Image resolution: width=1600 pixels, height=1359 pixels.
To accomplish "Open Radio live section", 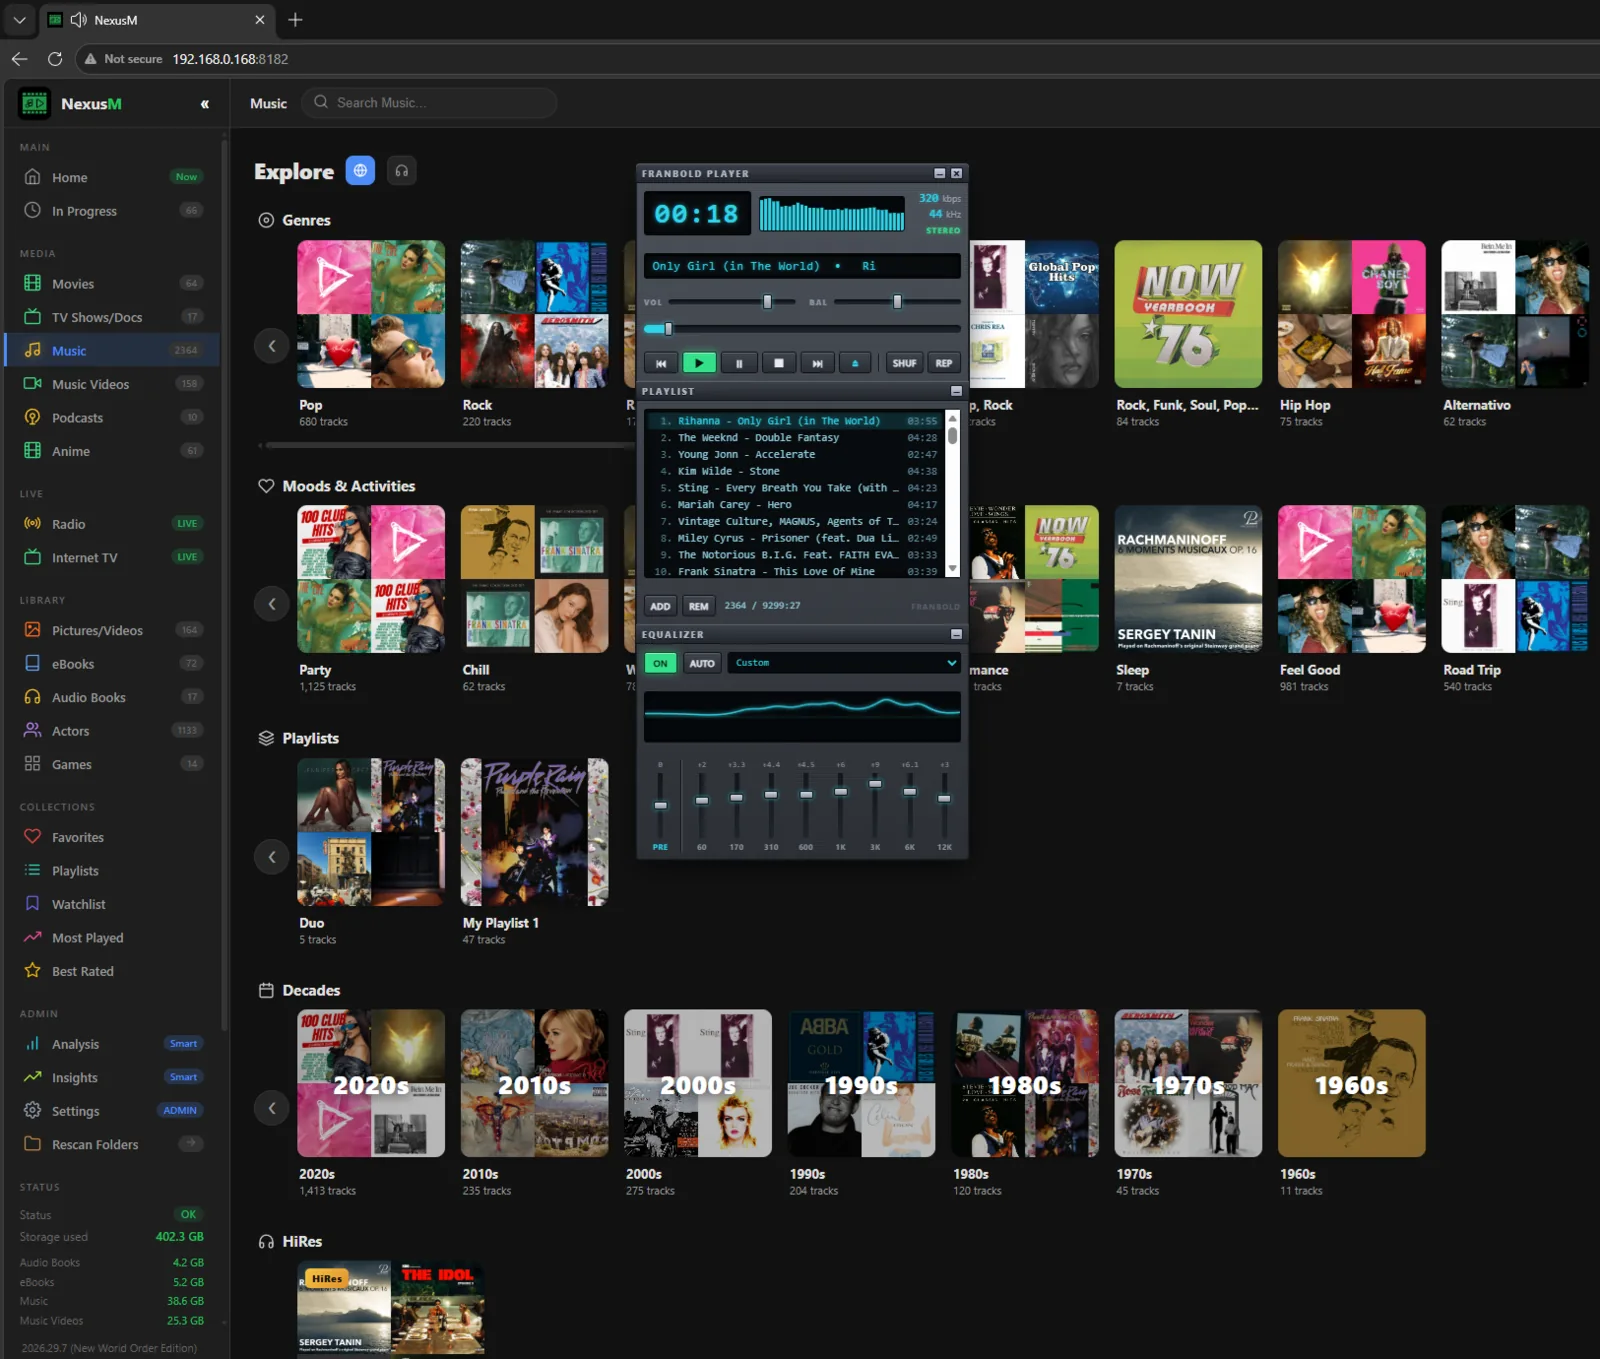I will pyautogui.click(x=112, y=524).
